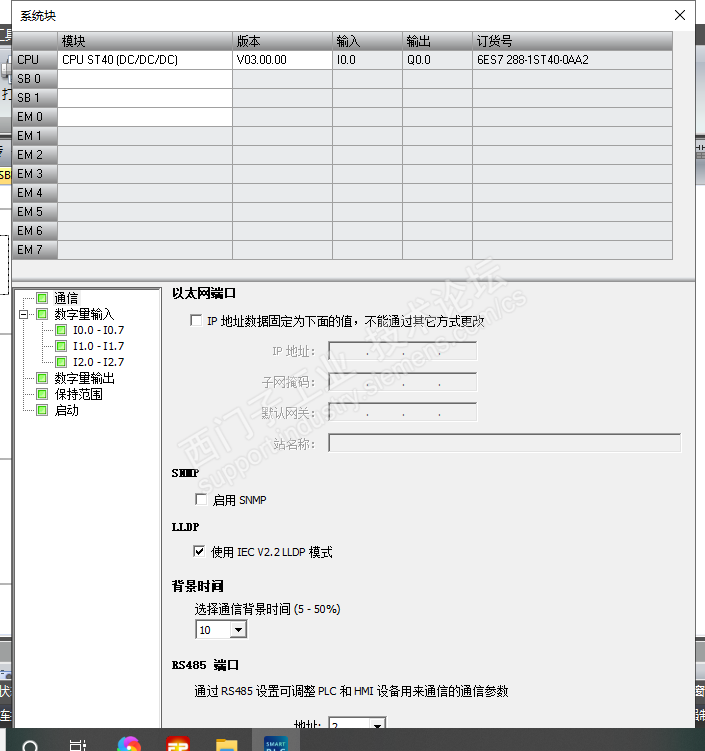Image resolution: width=705 pixels, height=751 pixels.
Task: Open Task View on the taskbar
Action: click(x=78, y=745)
